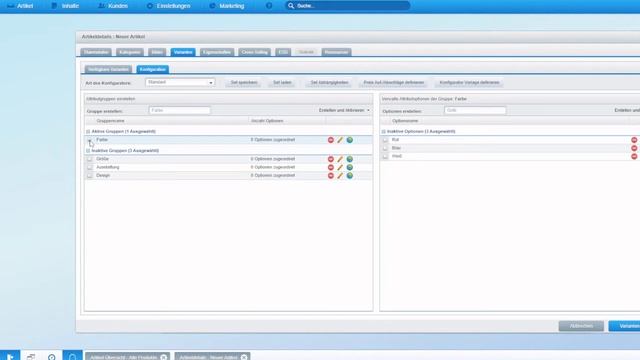
Task: Click the Abbrechen button
Action: pos(581,326)
